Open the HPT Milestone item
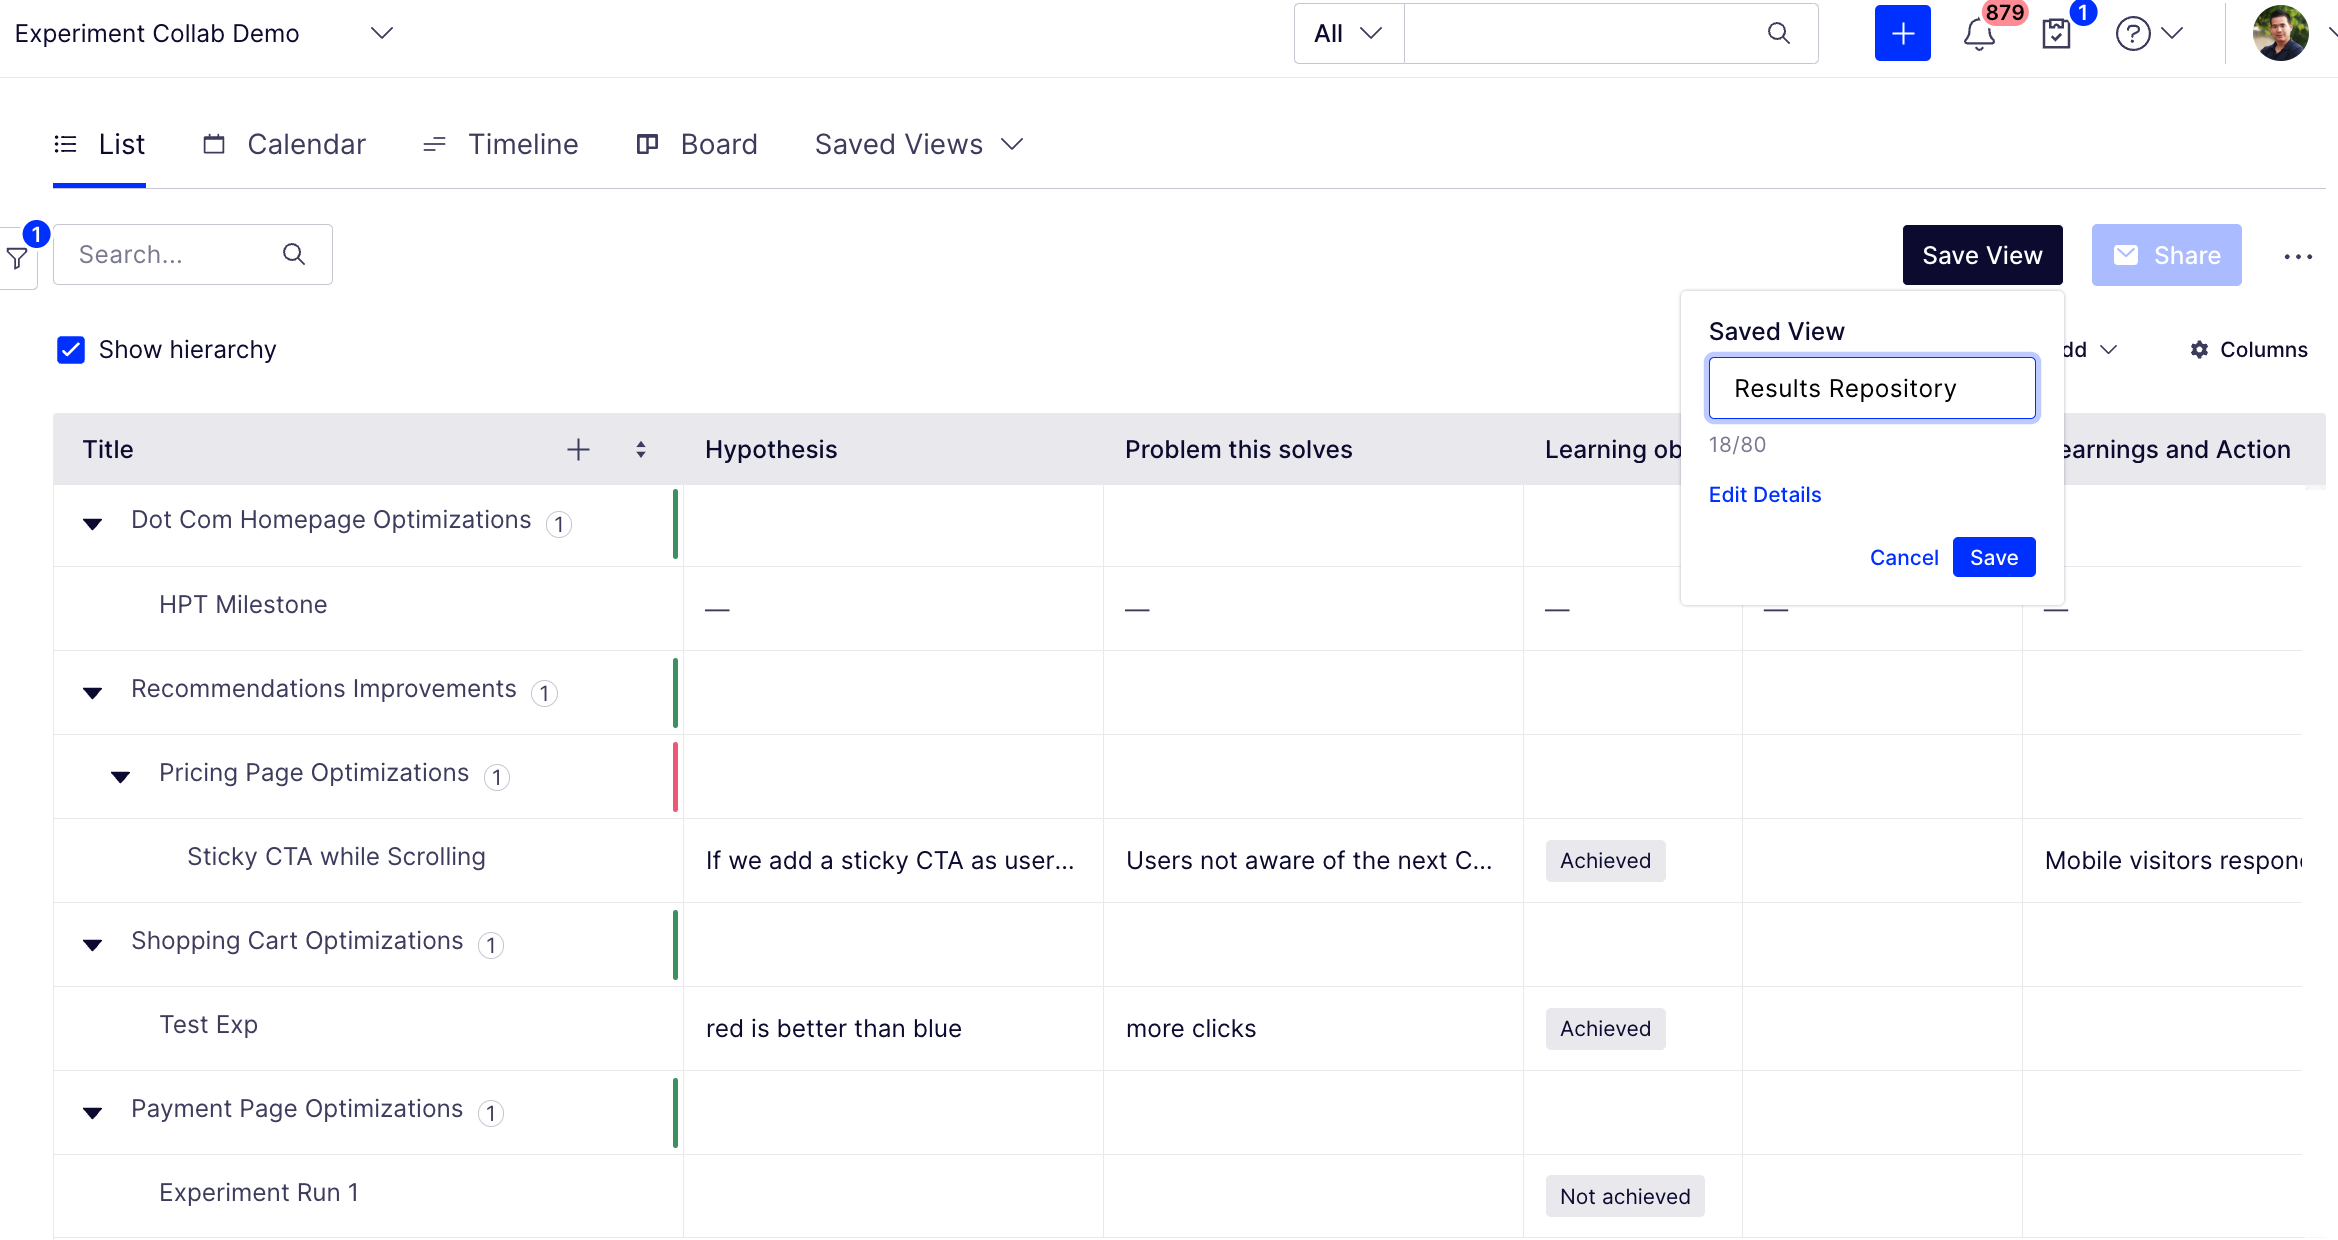The width and height of the screenshot is (2338, 1240). (243, 605)
